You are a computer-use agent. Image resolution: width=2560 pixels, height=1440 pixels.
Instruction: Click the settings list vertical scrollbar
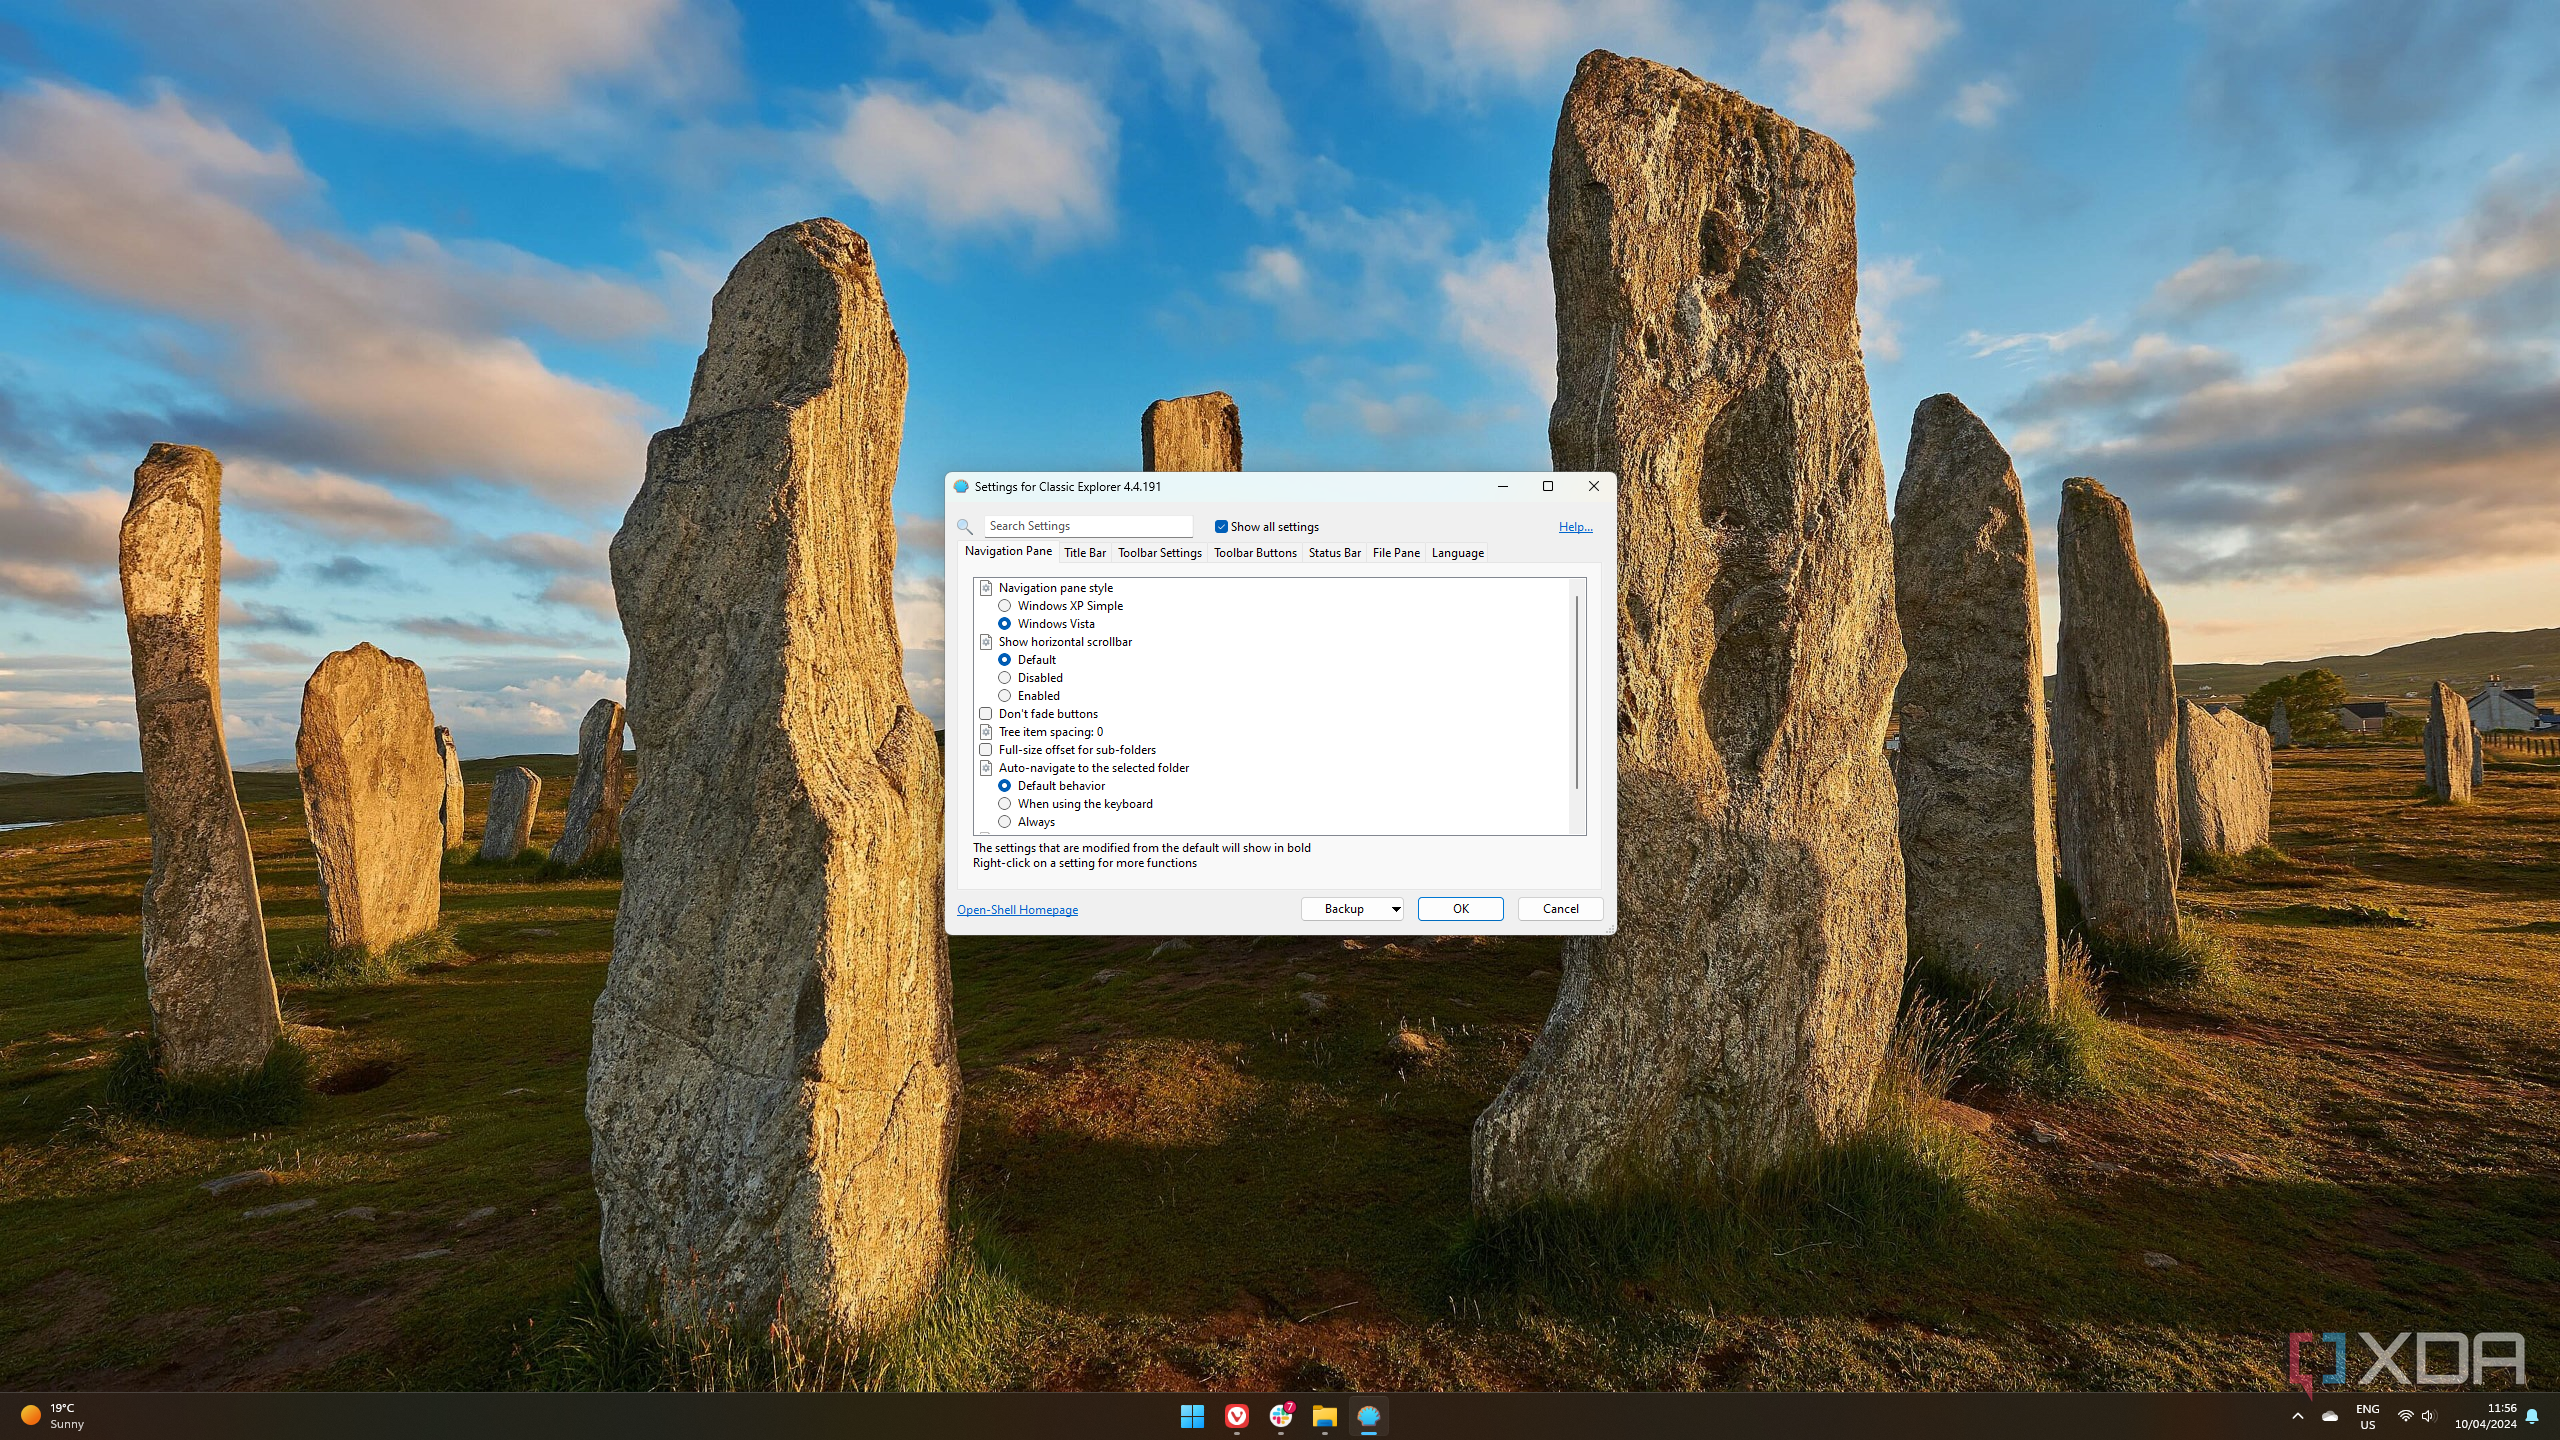tap(1577, 692)
